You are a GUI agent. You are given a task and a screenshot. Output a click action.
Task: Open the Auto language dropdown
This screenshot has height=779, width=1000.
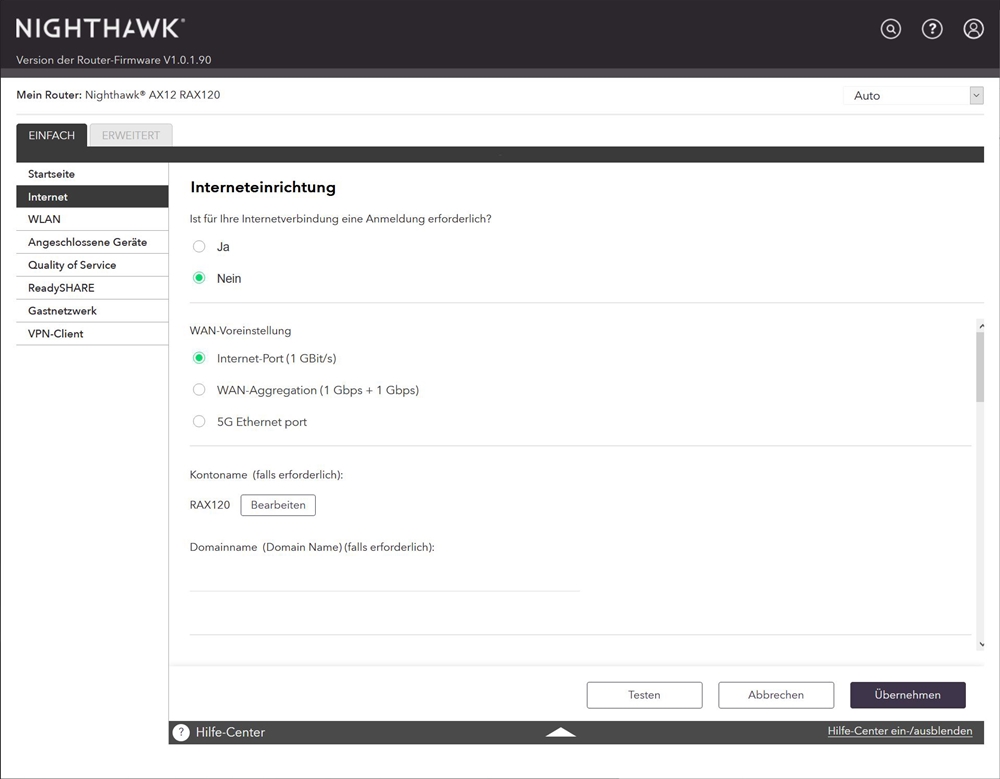[913, 96]
